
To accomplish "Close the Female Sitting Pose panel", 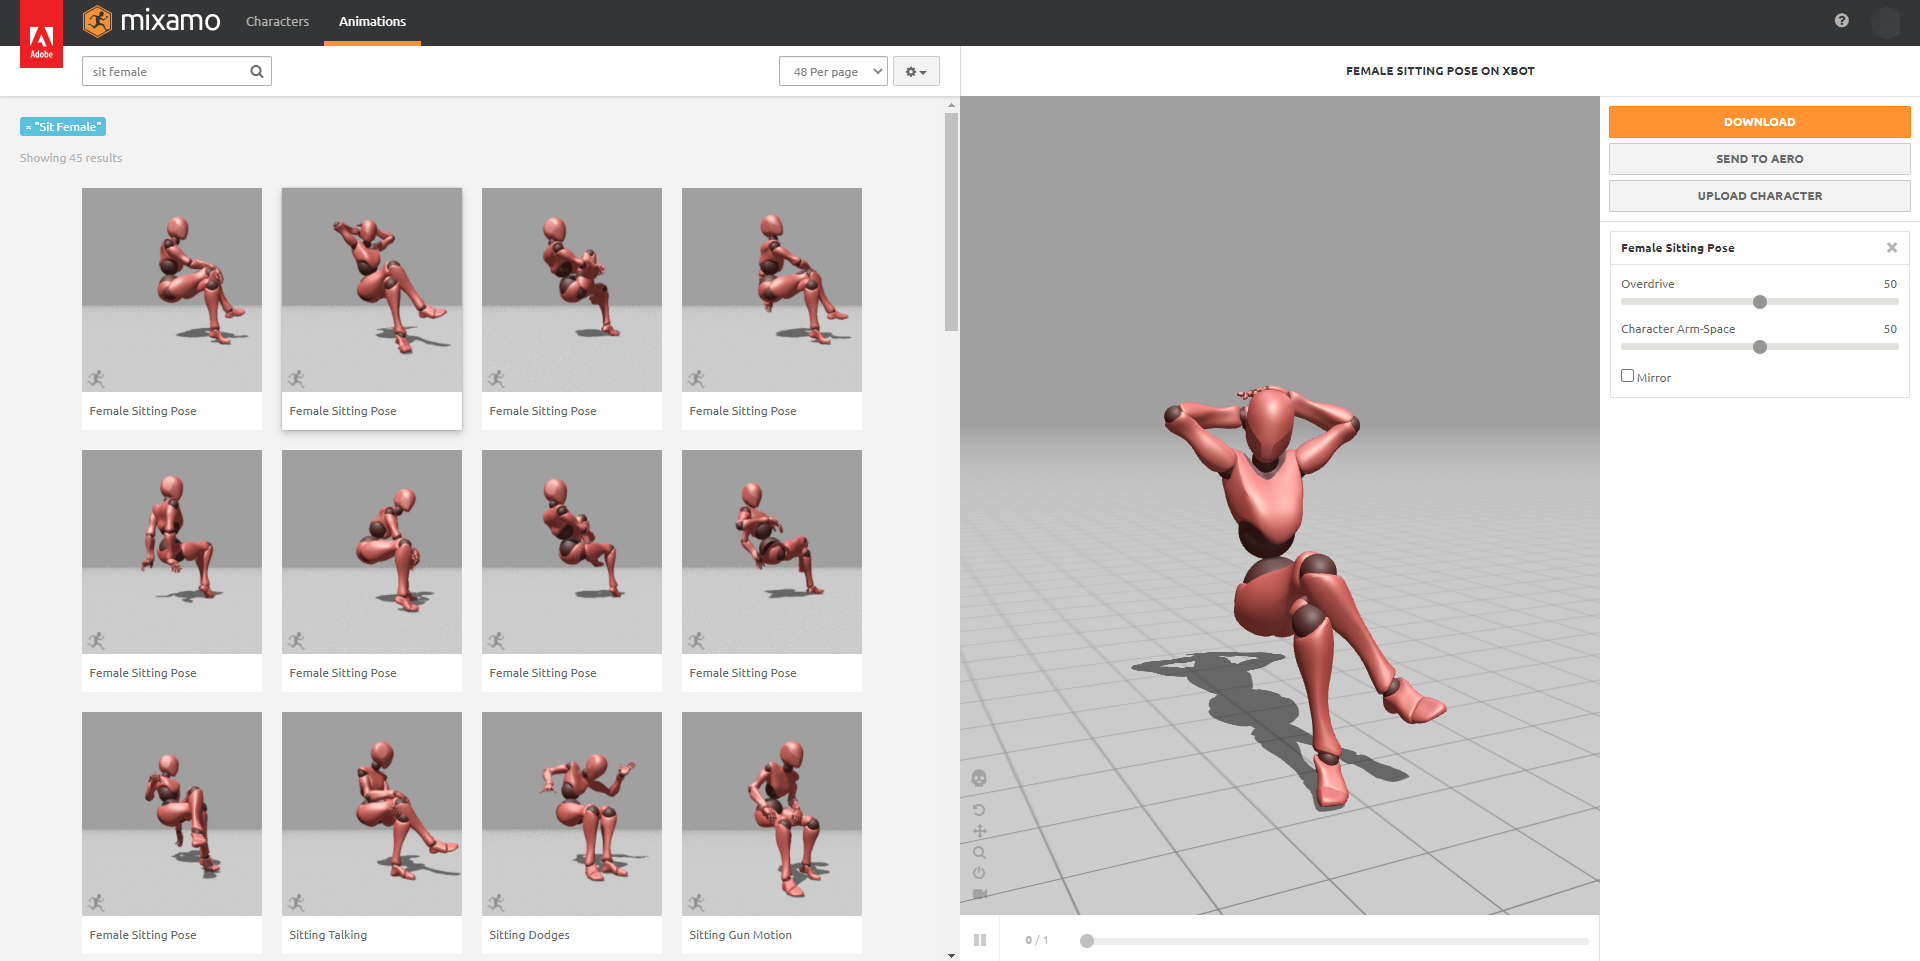I will tap(1892, 248).
